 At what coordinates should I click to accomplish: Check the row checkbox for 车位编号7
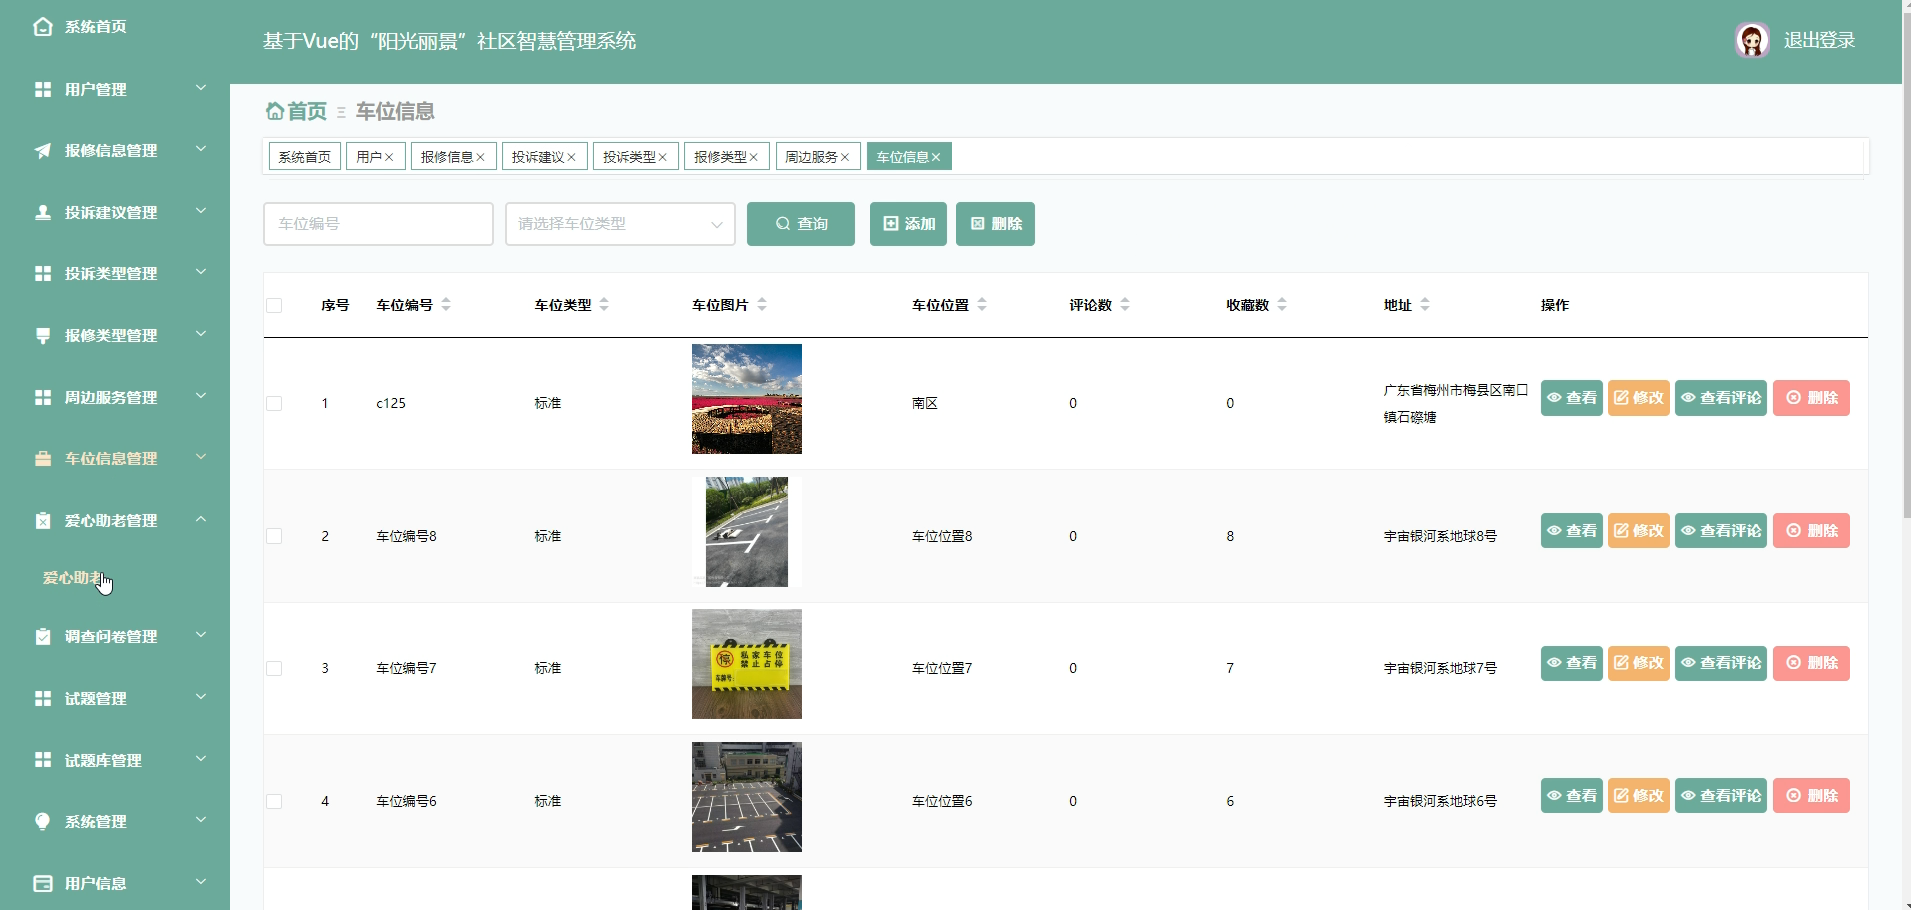coord(274,668)
